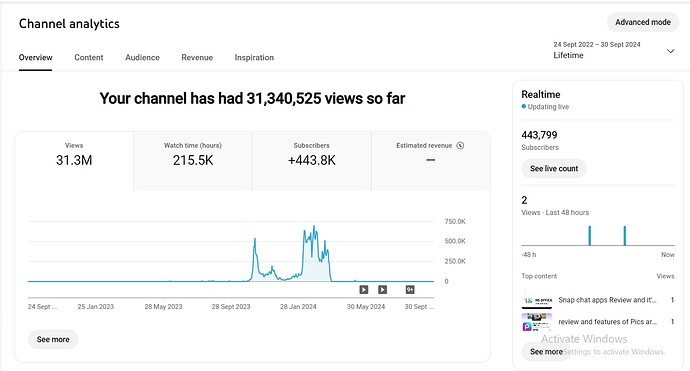Click the first realtime views bar
690x371 pixels.
coord(590,235)
